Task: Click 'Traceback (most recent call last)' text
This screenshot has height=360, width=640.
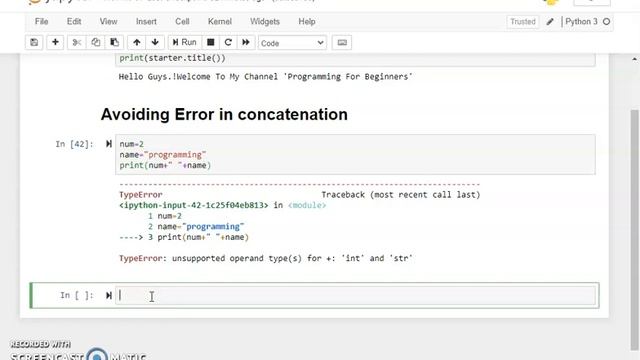Action: click(401, 195)
